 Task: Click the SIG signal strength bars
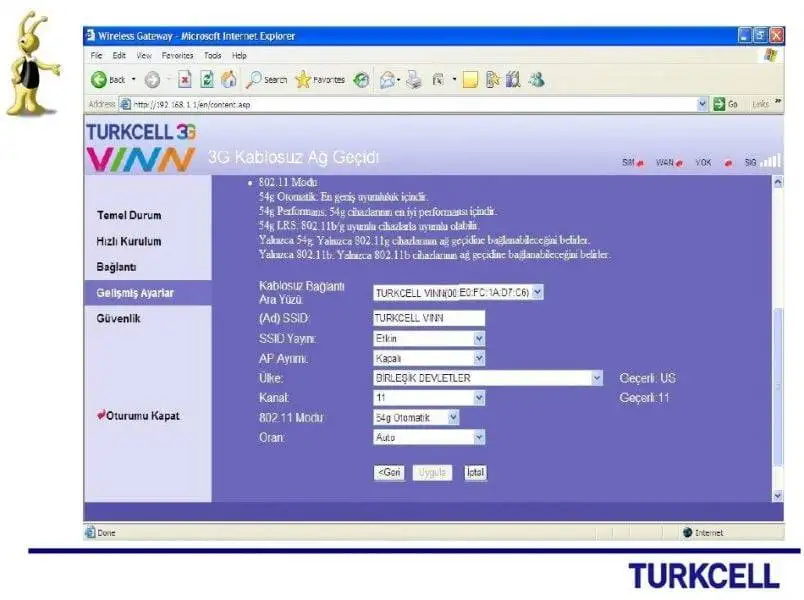pos(770,161)
